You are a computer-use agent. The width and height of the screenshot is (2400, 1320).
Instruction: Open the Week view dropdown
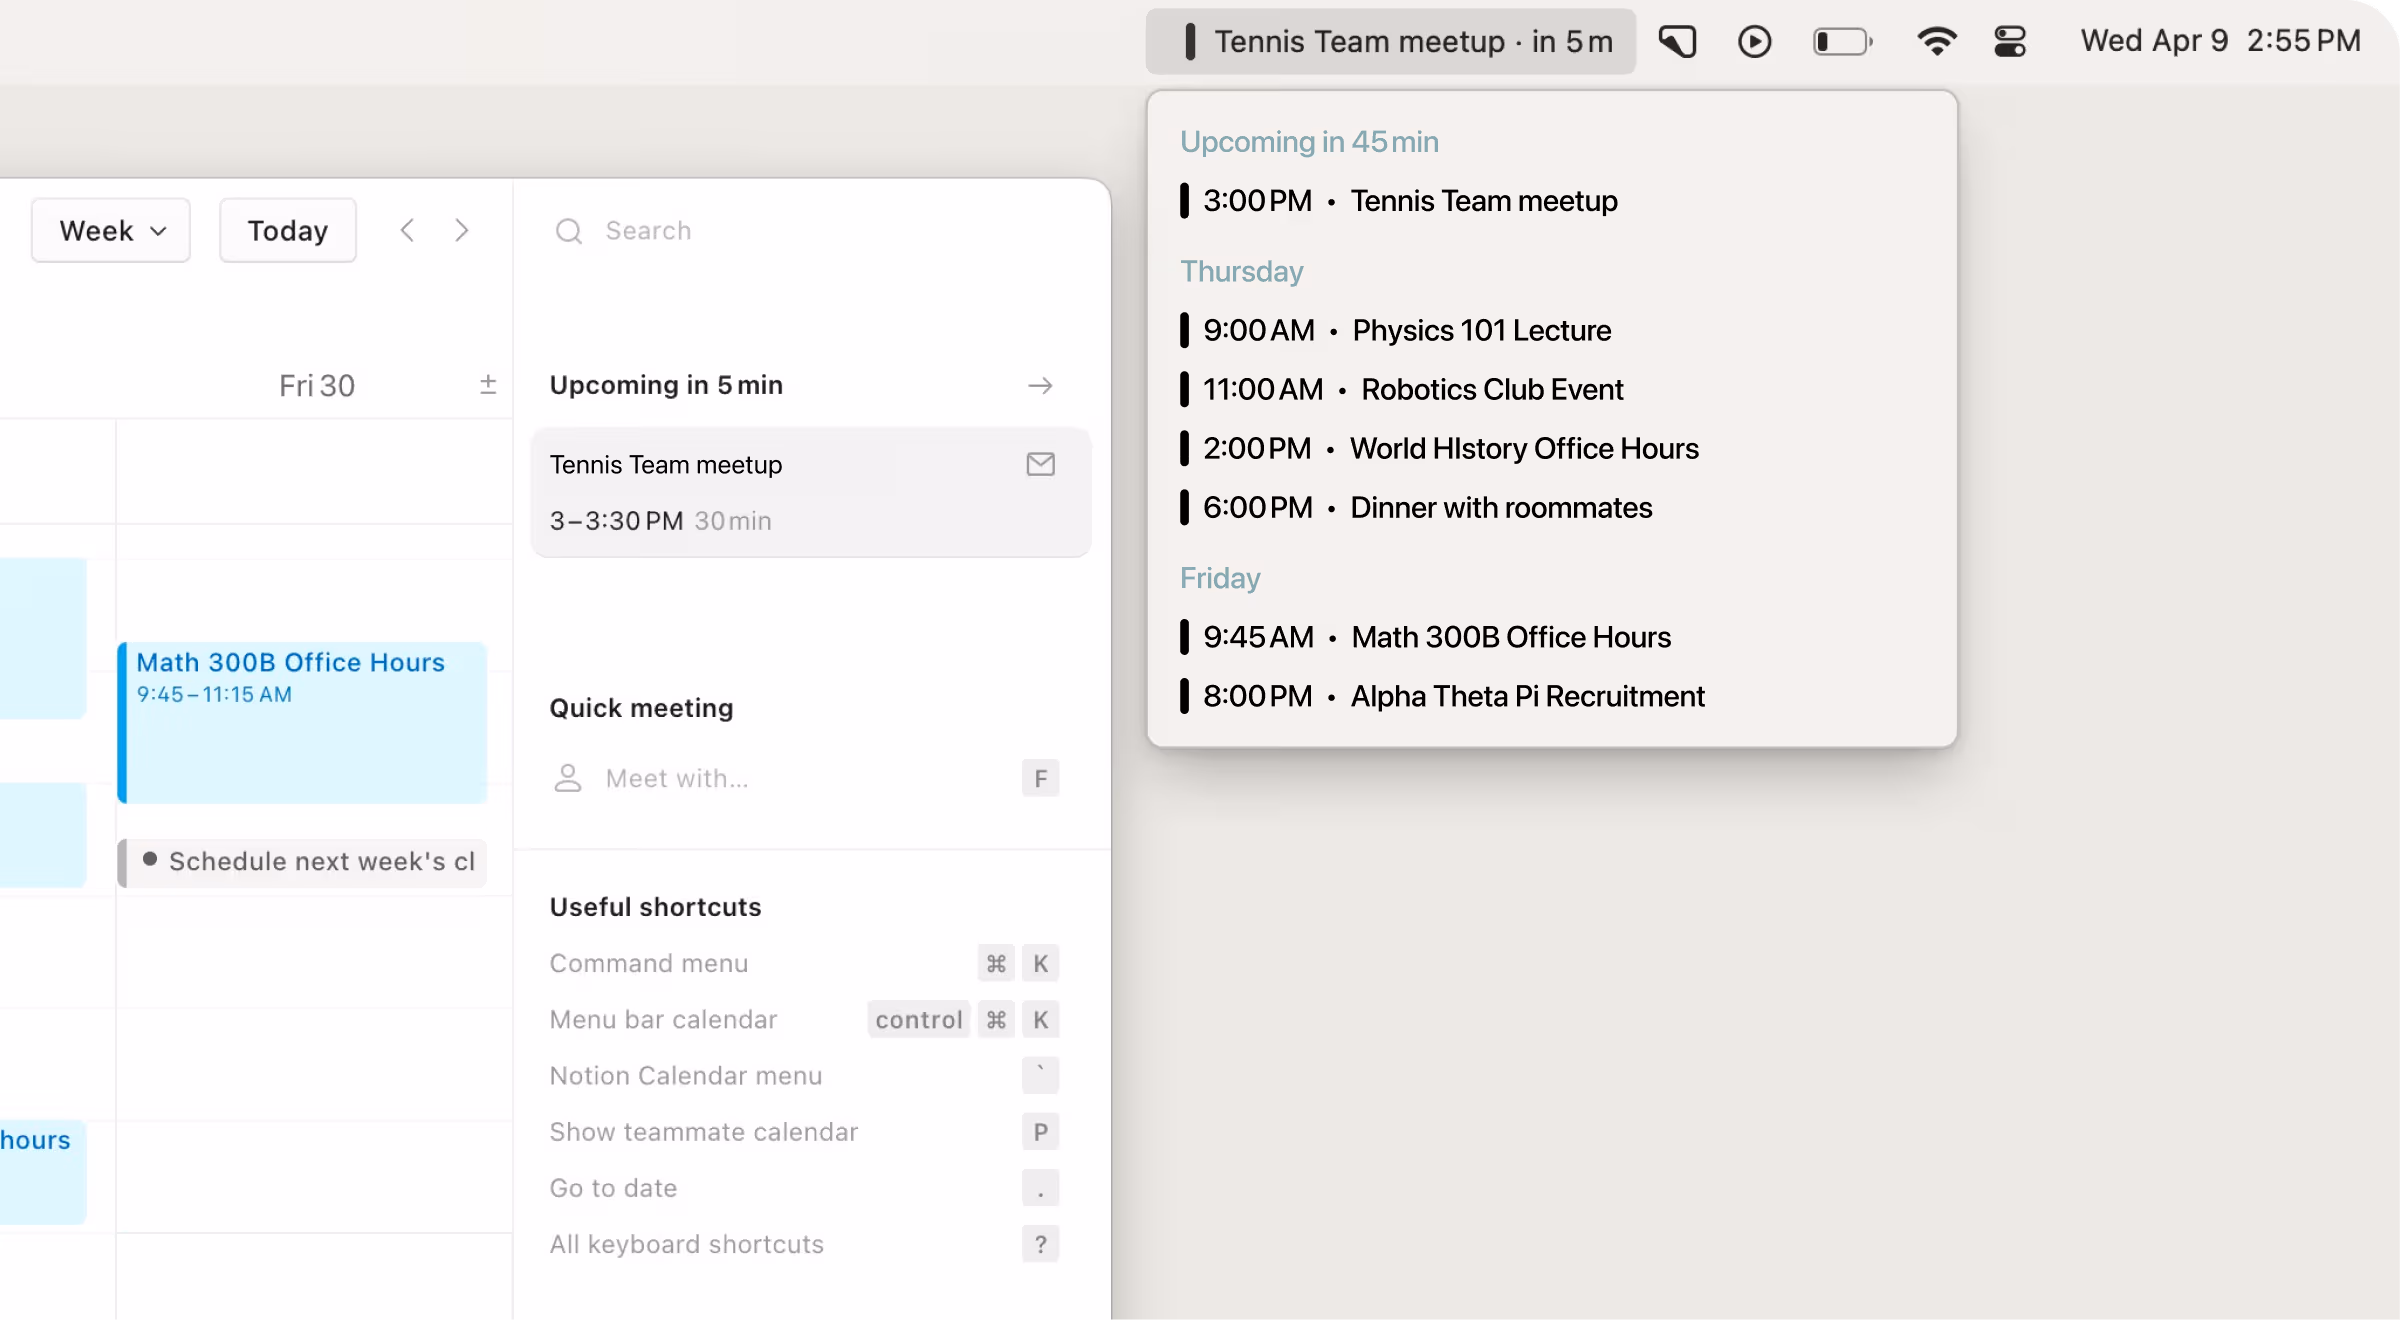pos(111,230)
